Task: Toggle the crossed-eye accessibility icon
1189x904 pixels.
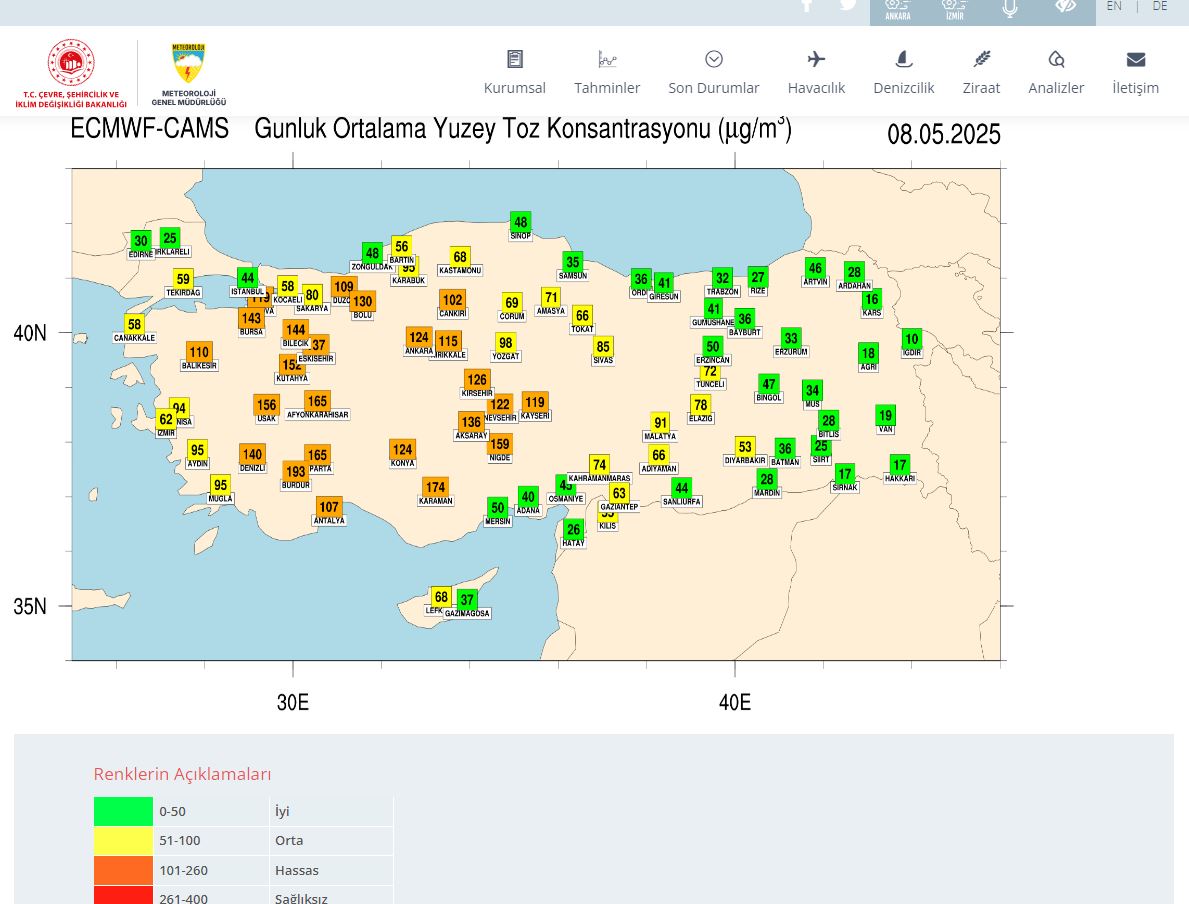Action: click(1065, 6)
